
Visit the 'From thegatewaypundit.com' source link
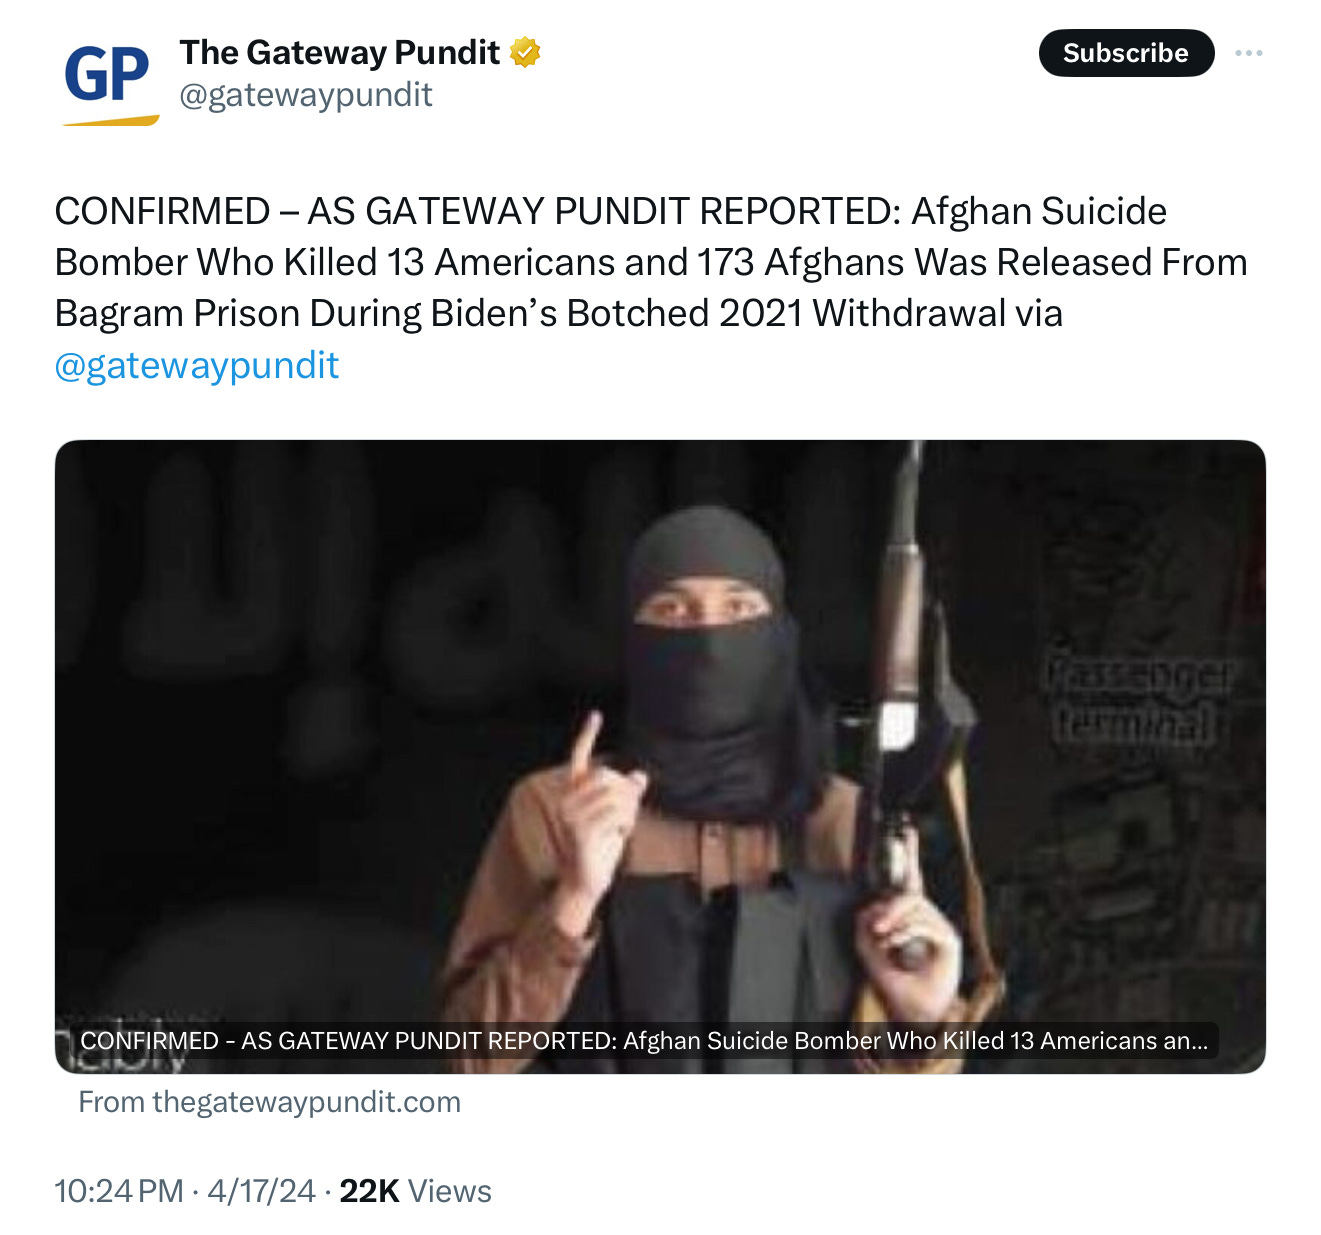click(270, 1102)
